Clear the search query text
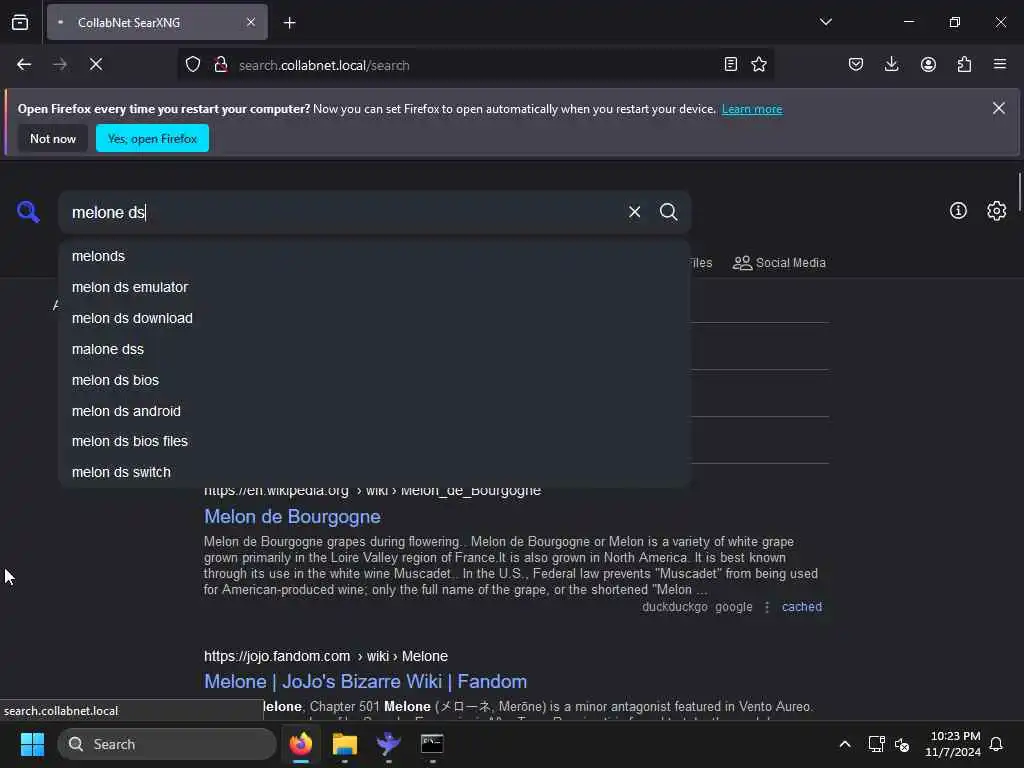 click(634, 212)
